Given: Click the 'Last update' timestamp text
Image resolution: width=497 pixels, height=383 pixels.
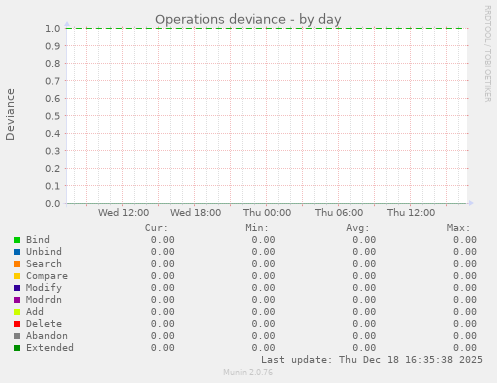Looking at the screenshot, I should click(372, 360).
